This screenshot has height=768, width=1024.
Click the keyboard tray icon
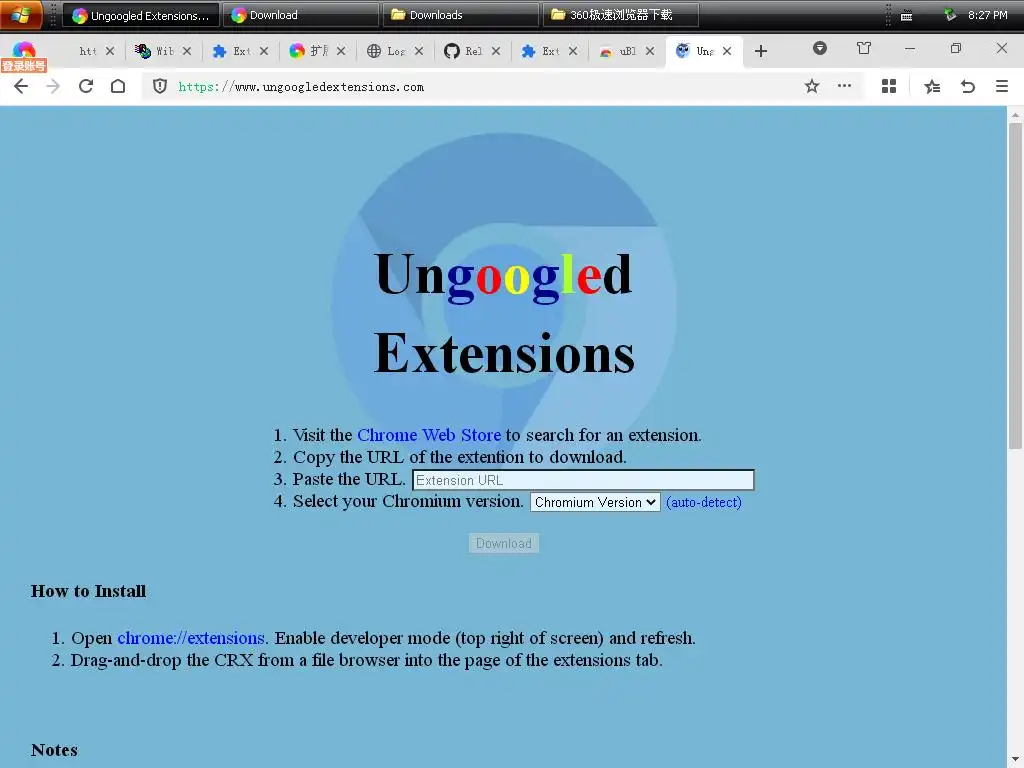coord(906,16)
